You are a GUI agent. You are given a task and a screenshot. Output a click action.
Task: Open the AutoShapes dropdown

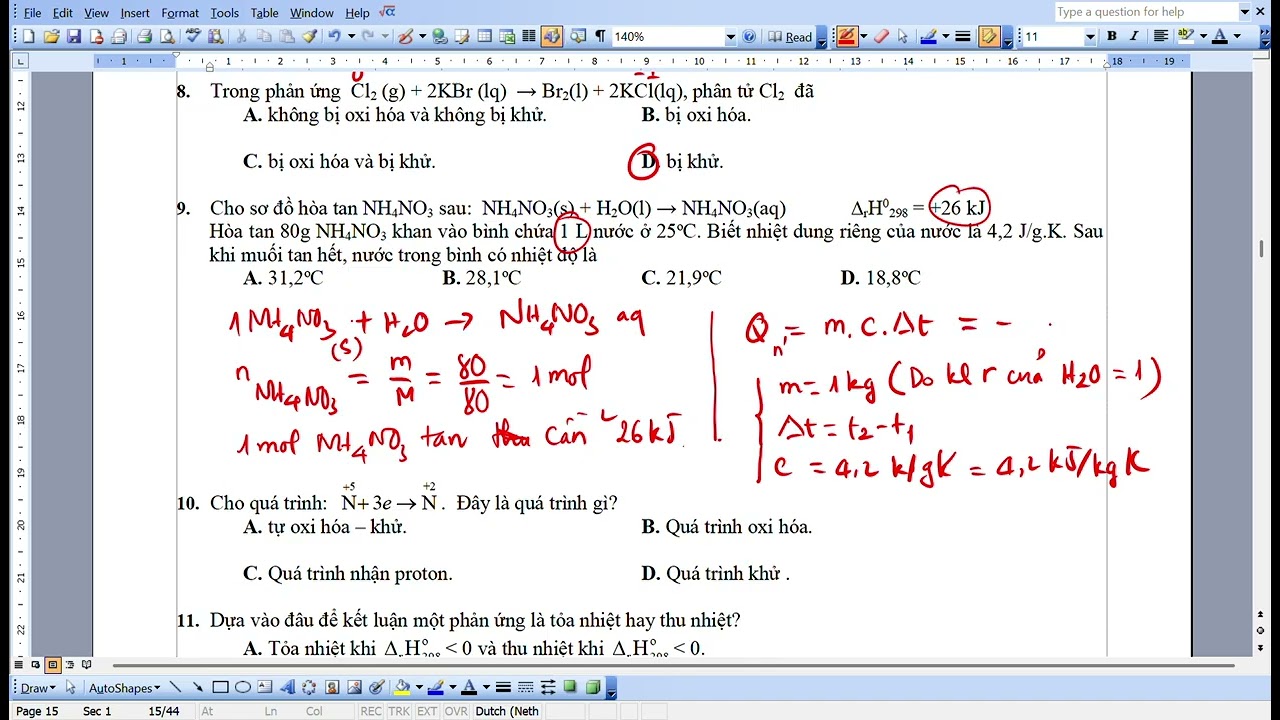click(x=125, y=687)
